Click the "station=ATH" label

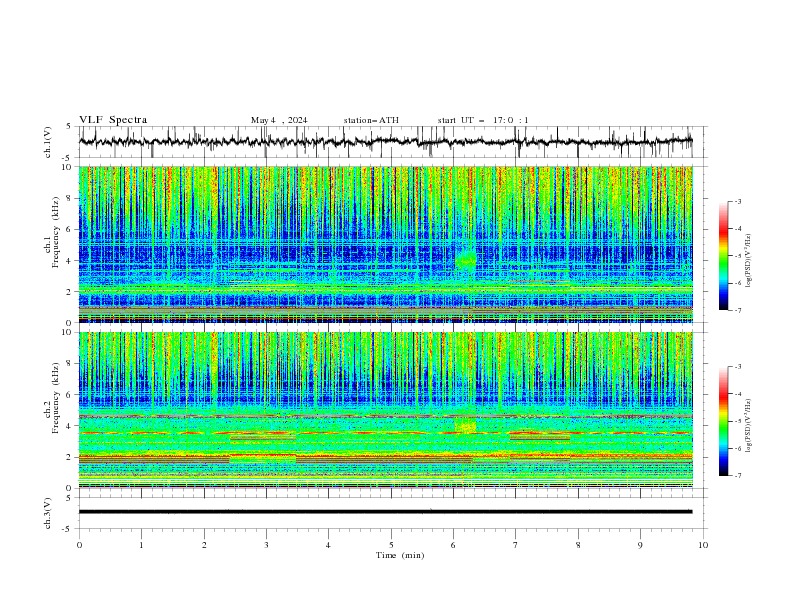pyautogui.click(x=371, y=120)
